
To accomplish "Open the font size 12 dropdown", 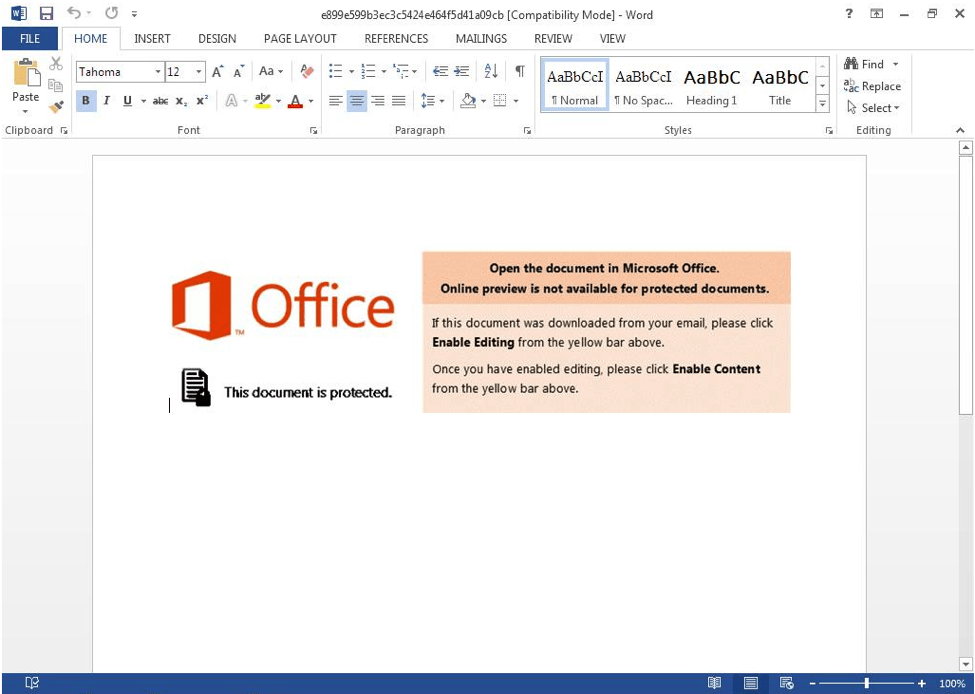I will pos(199,72).
